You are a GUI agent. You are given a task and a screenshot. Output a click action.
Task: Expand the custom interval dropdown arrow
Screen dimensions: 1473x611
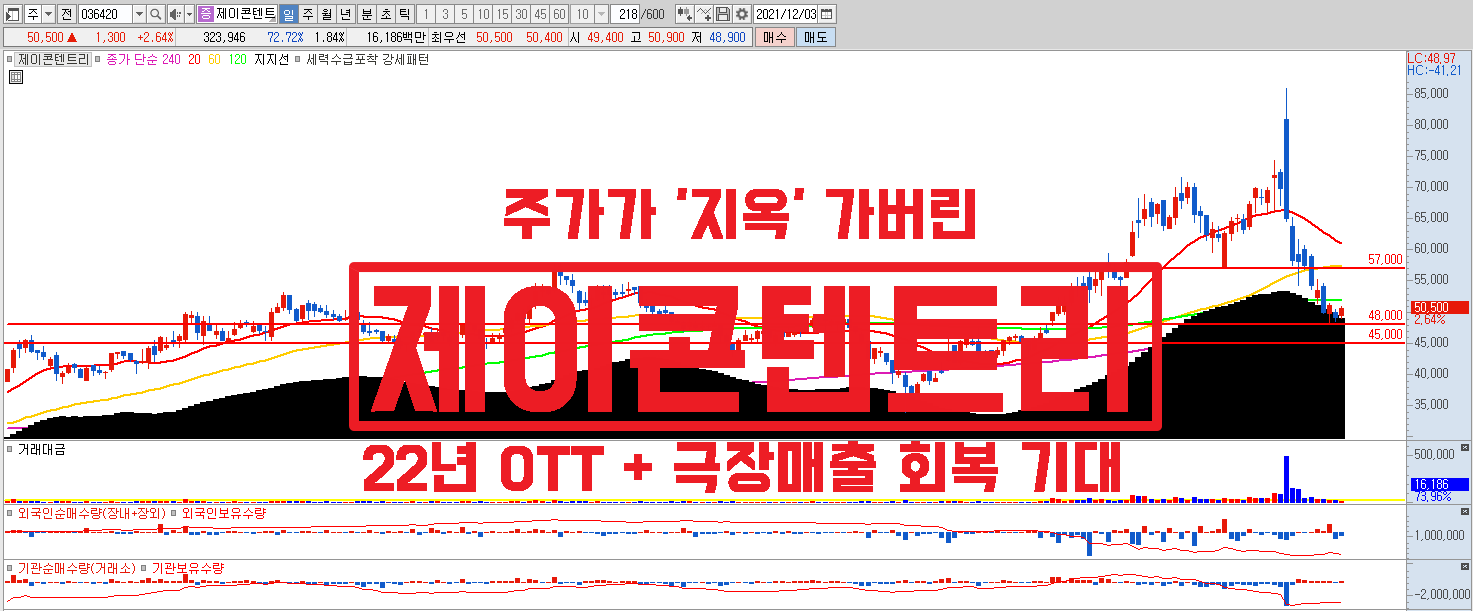600,14
